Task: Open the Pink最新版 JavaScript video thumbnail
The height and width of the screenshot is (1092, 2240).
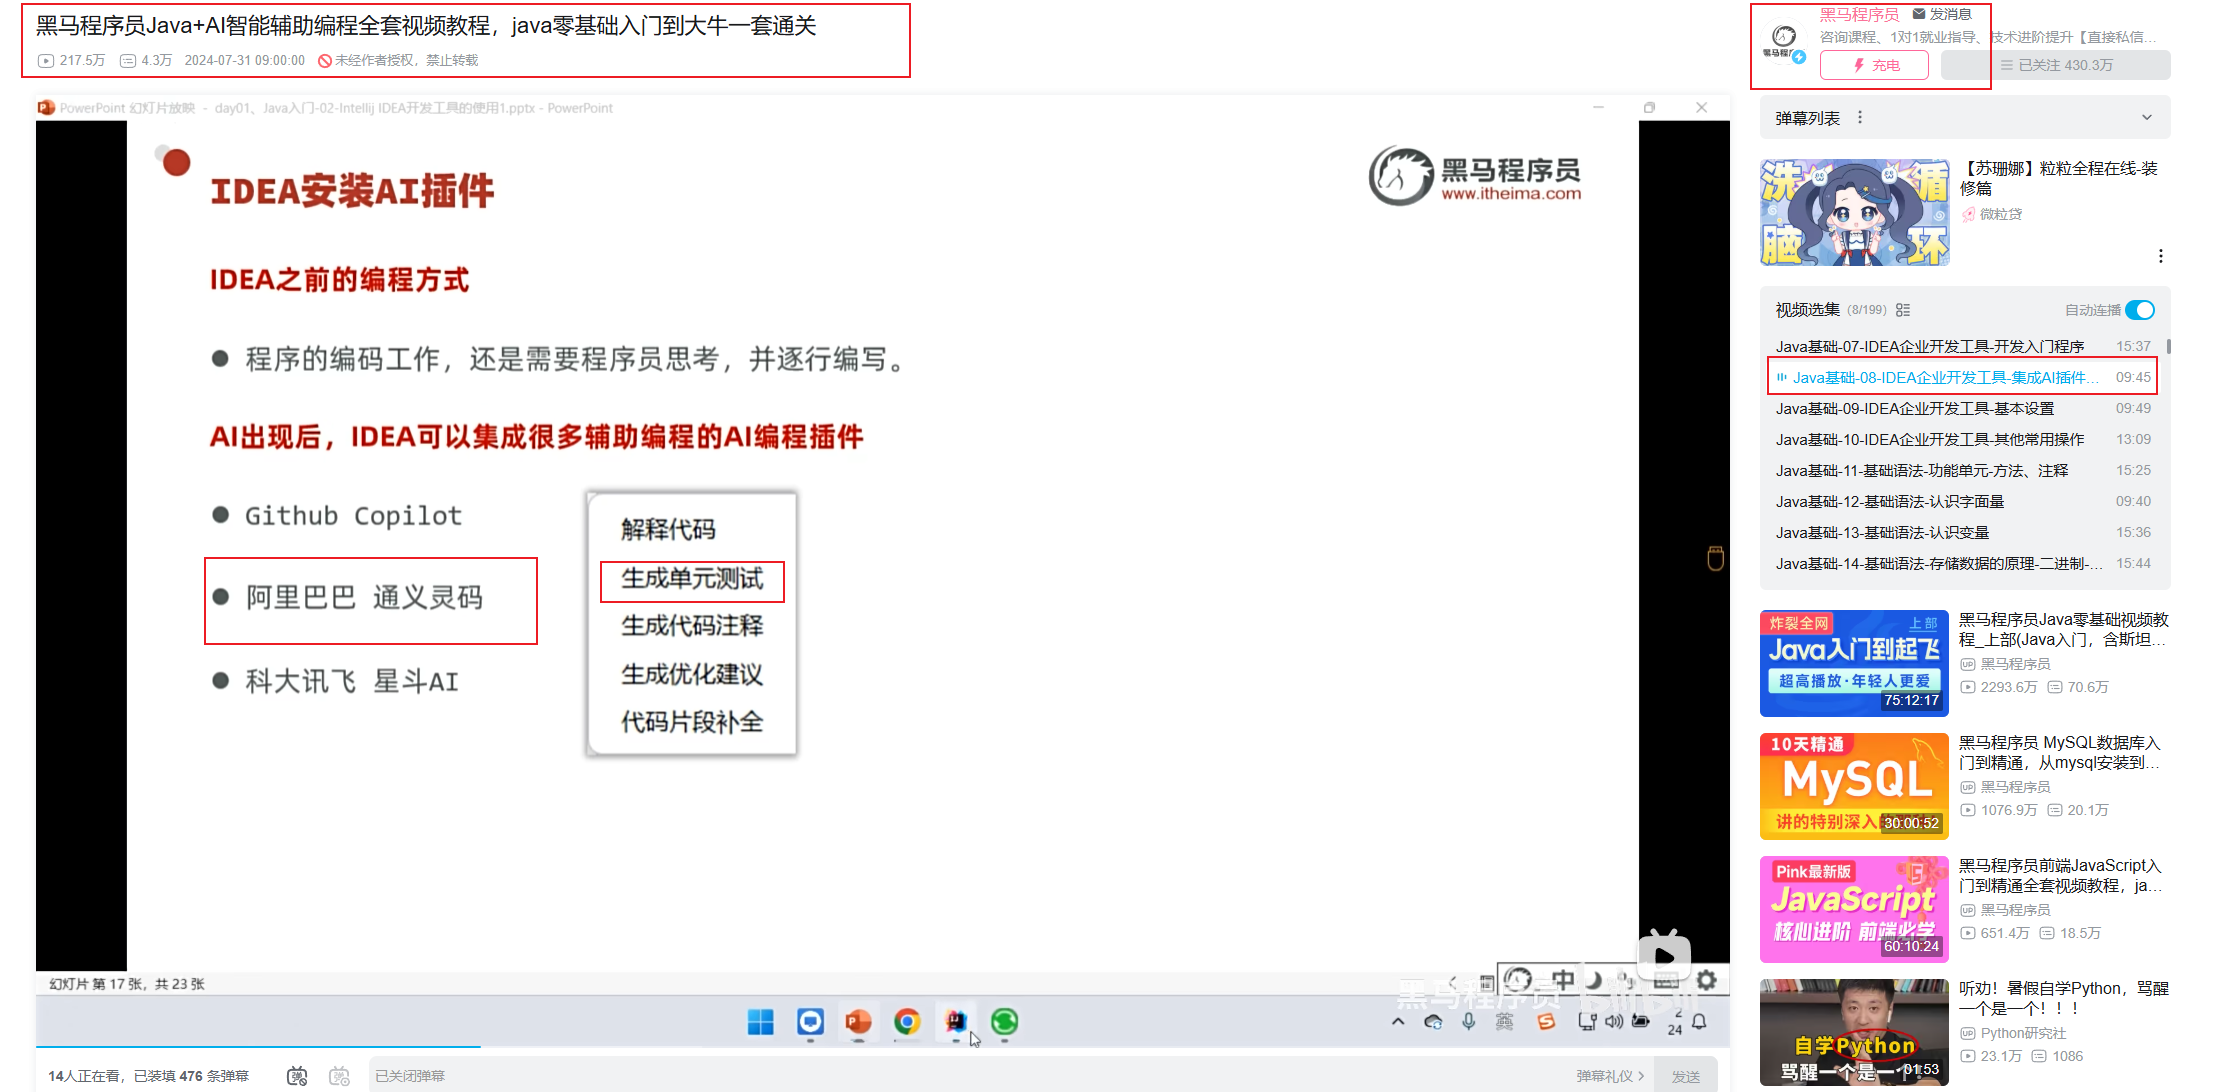Action: 1855,909
